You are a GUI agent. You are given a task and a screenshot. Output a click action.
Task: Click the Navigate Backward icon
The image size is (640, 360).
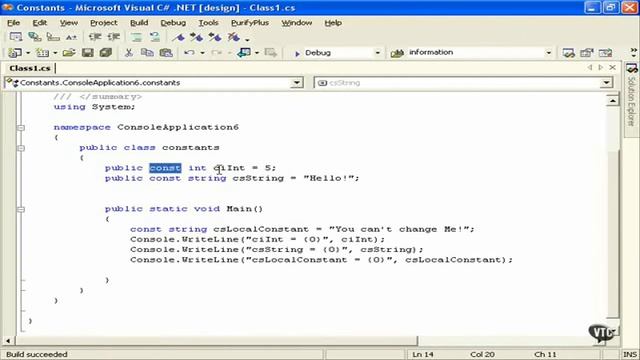click(244, 53)
